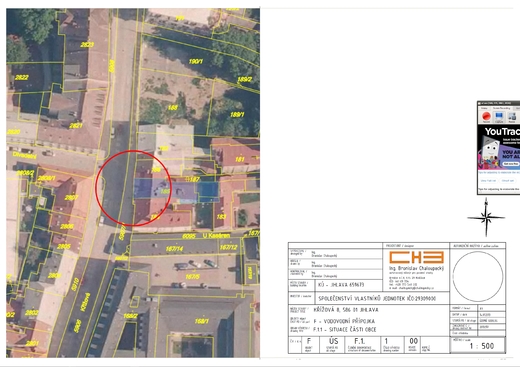
Task: Open the first tab in recorder window
Action: (484, 108)
